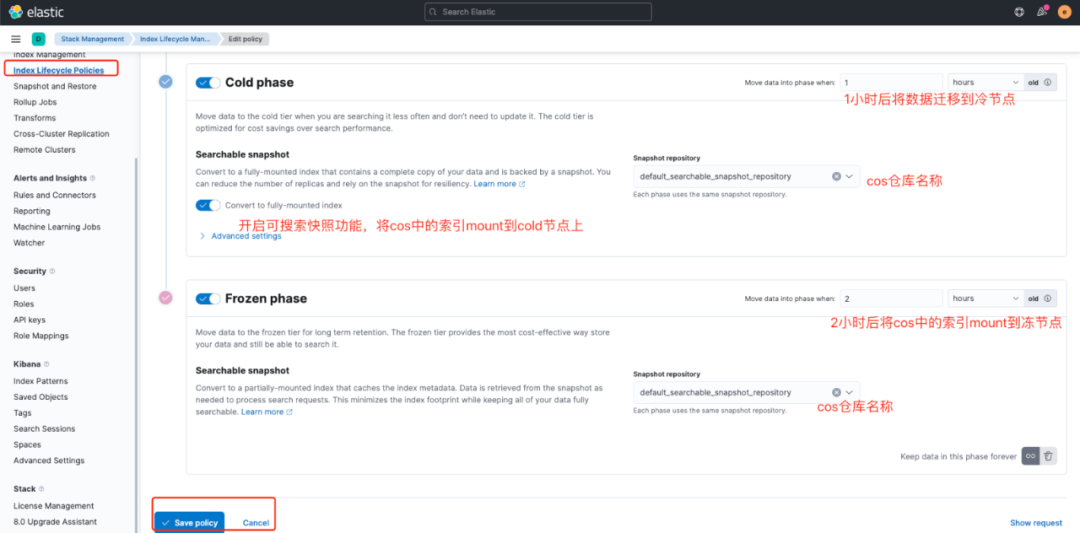The width and height of the screenshot is (1080, 533).
Task: Open the newsfeed notifications icon
Action: [x=1042, y=12]
